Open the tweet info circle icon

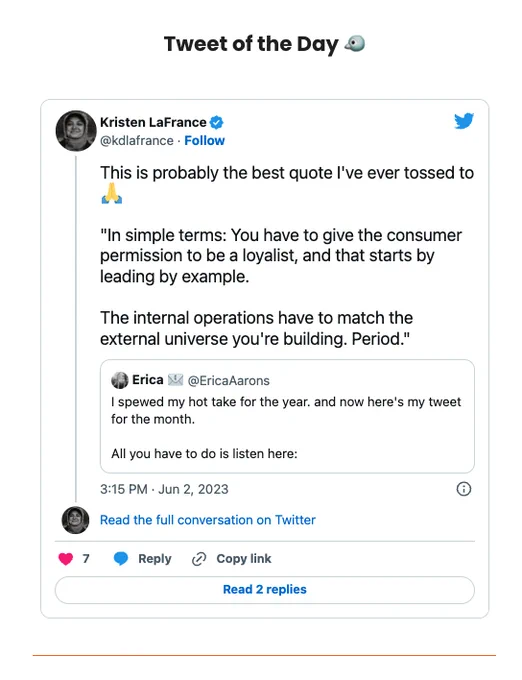click(x=463, y=489)
